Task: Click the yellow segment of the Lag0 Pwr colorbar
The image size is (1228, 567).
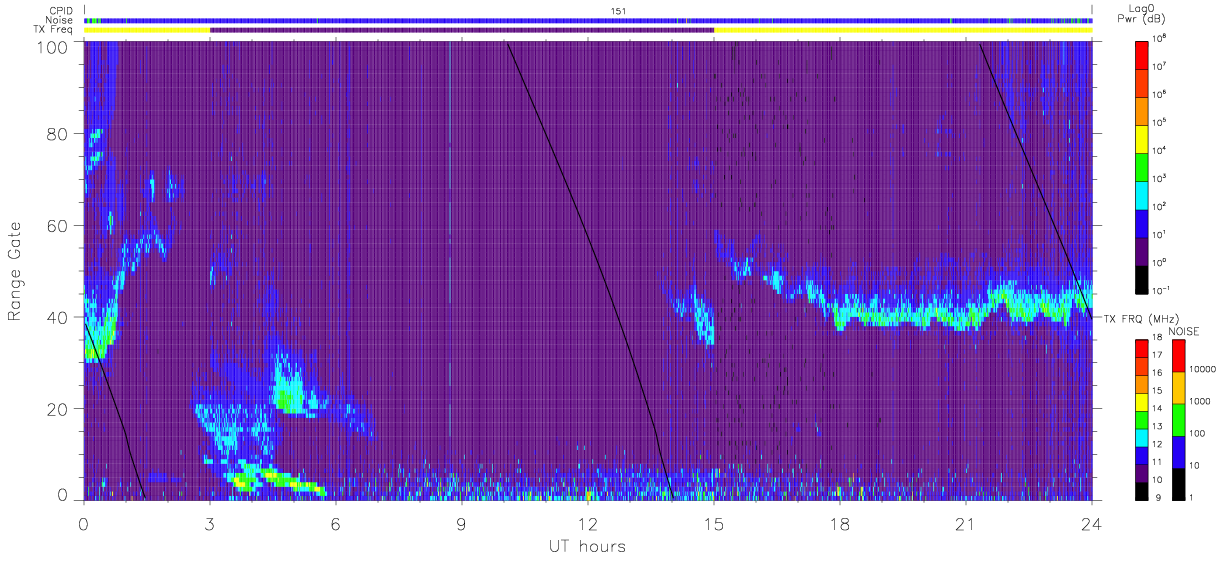Action: point(1142,138)
